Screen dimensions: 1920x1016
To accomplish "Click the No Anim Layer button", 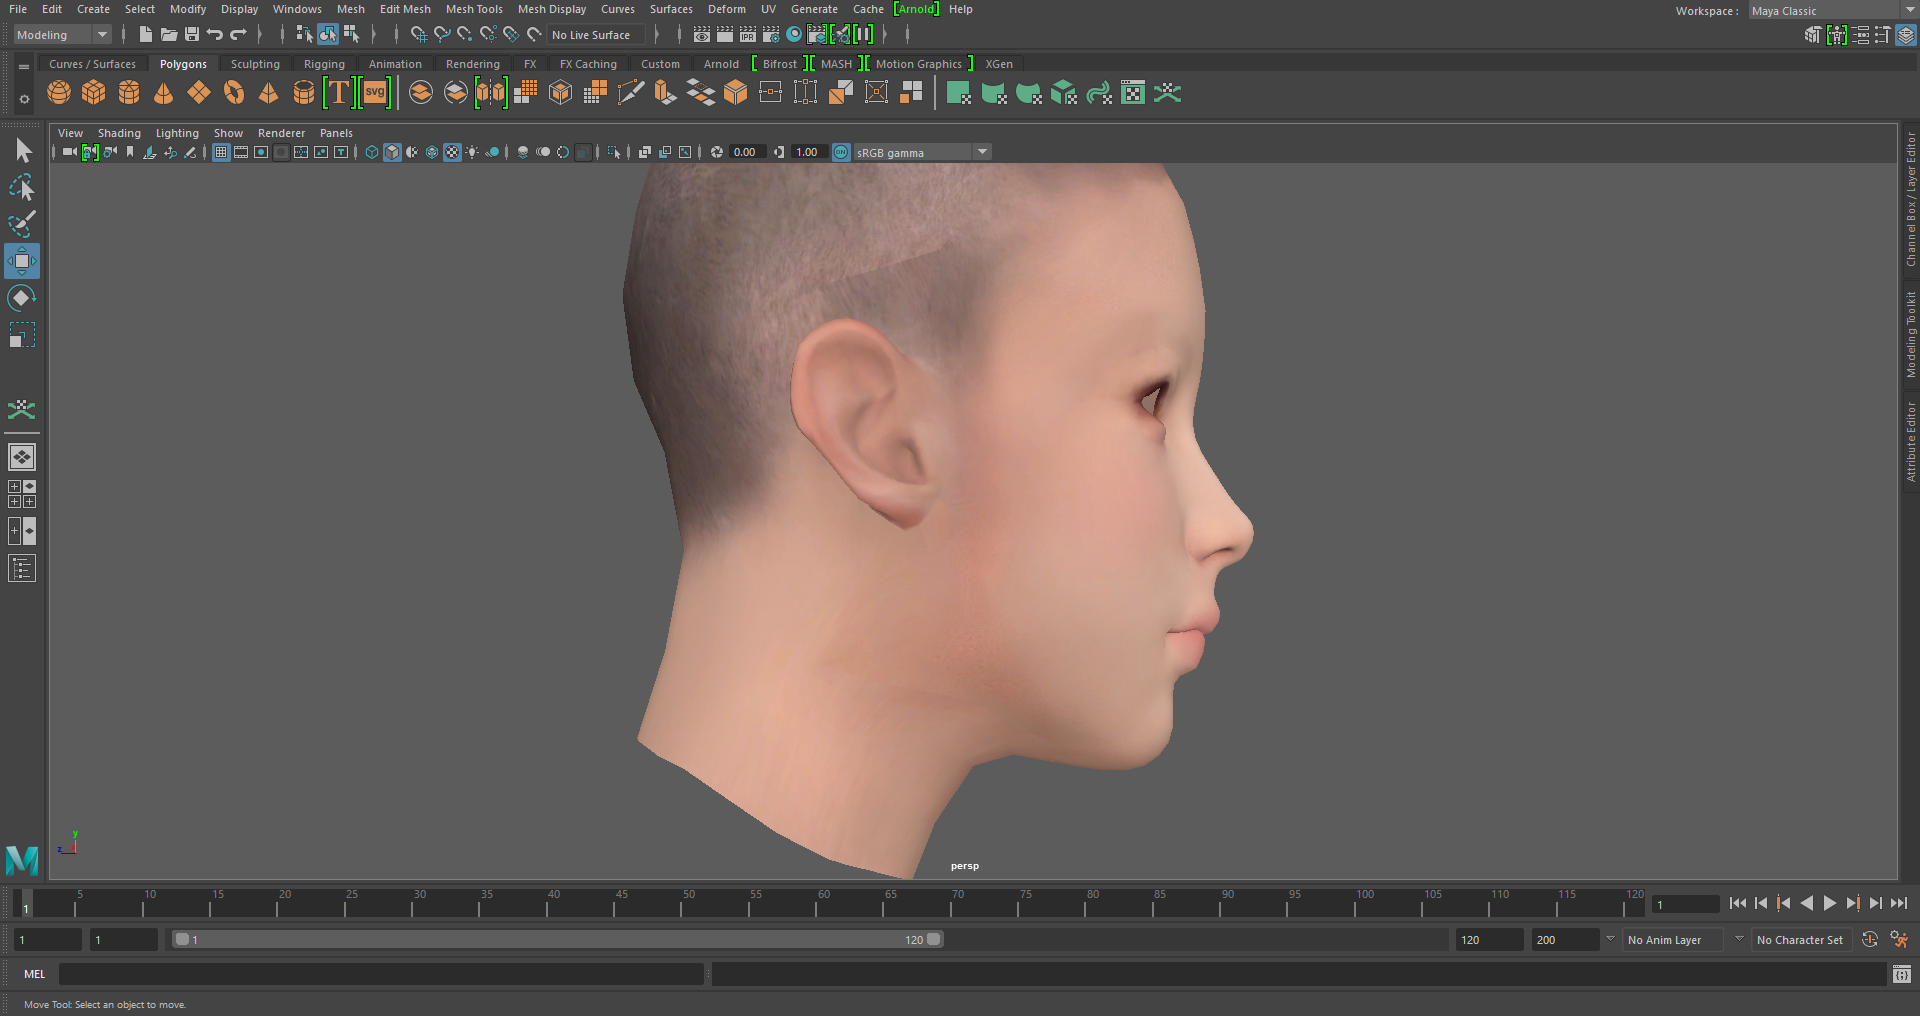I will pos(1664,940).
